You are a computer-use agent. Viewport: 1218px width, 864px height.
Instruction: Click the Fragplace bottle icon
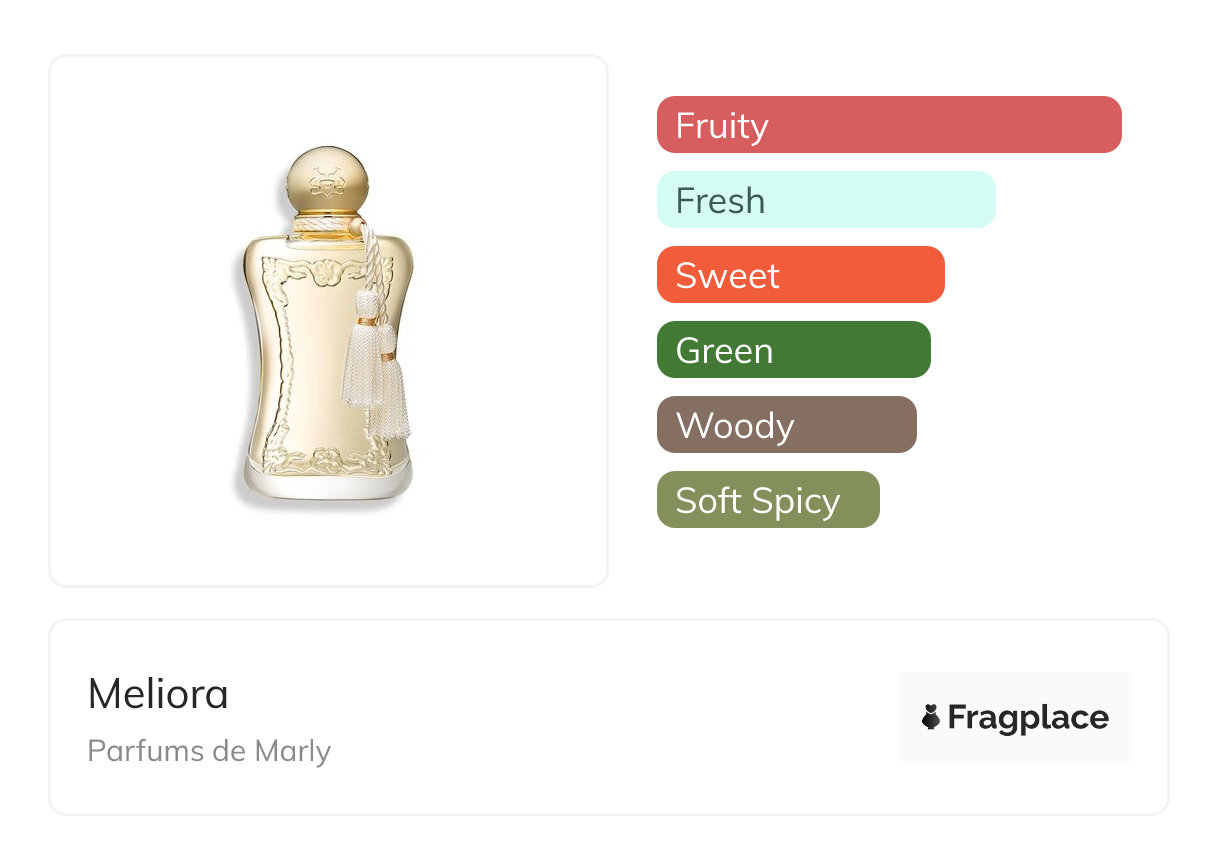pyautogui.click(x=931, y=717)
